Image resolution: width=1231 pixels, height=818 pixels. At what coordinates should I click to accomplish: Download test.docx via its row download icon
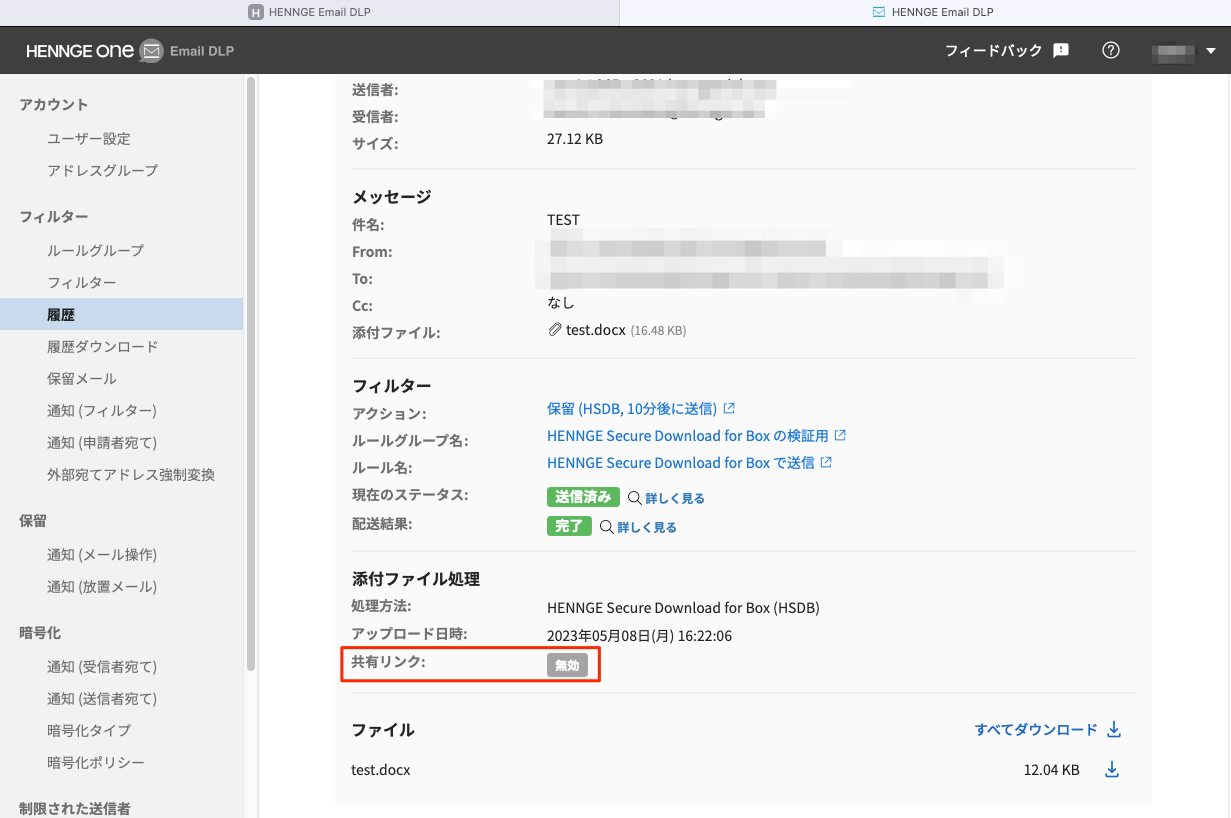coord(1111,770)
